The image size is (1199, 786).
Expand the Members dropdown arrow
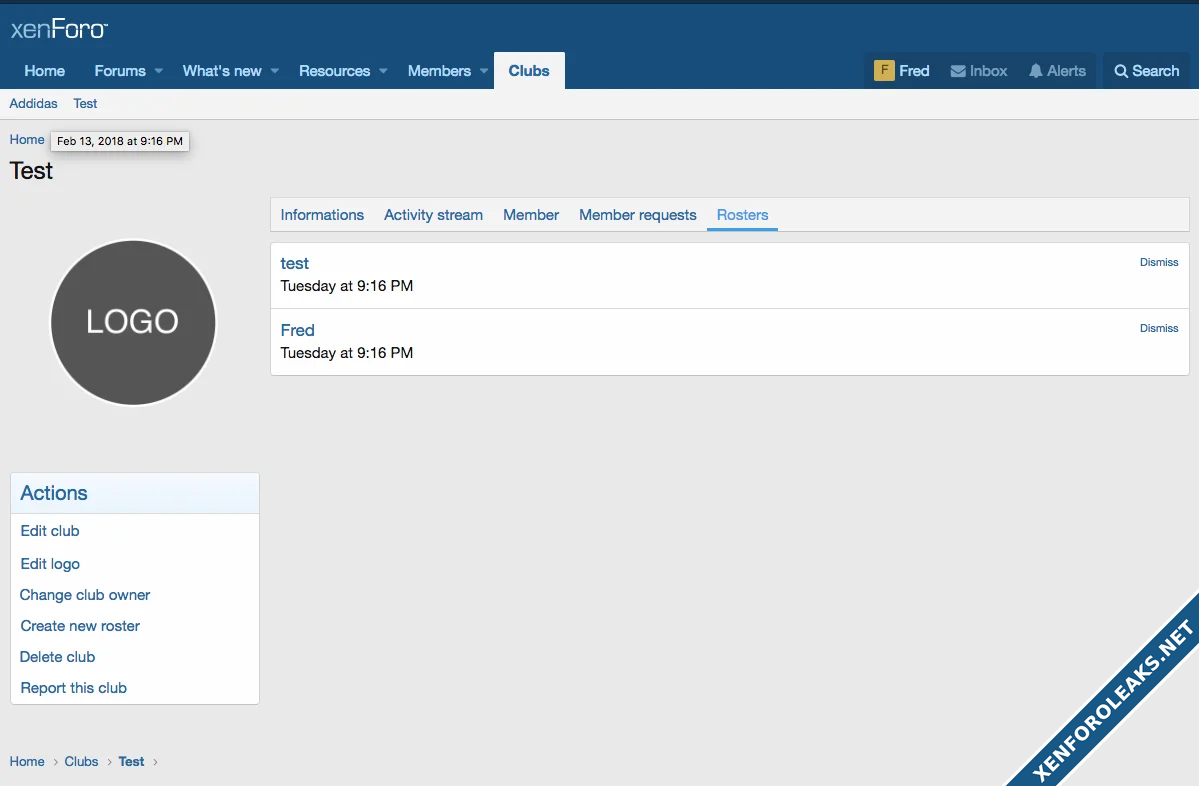coord(483,71)
